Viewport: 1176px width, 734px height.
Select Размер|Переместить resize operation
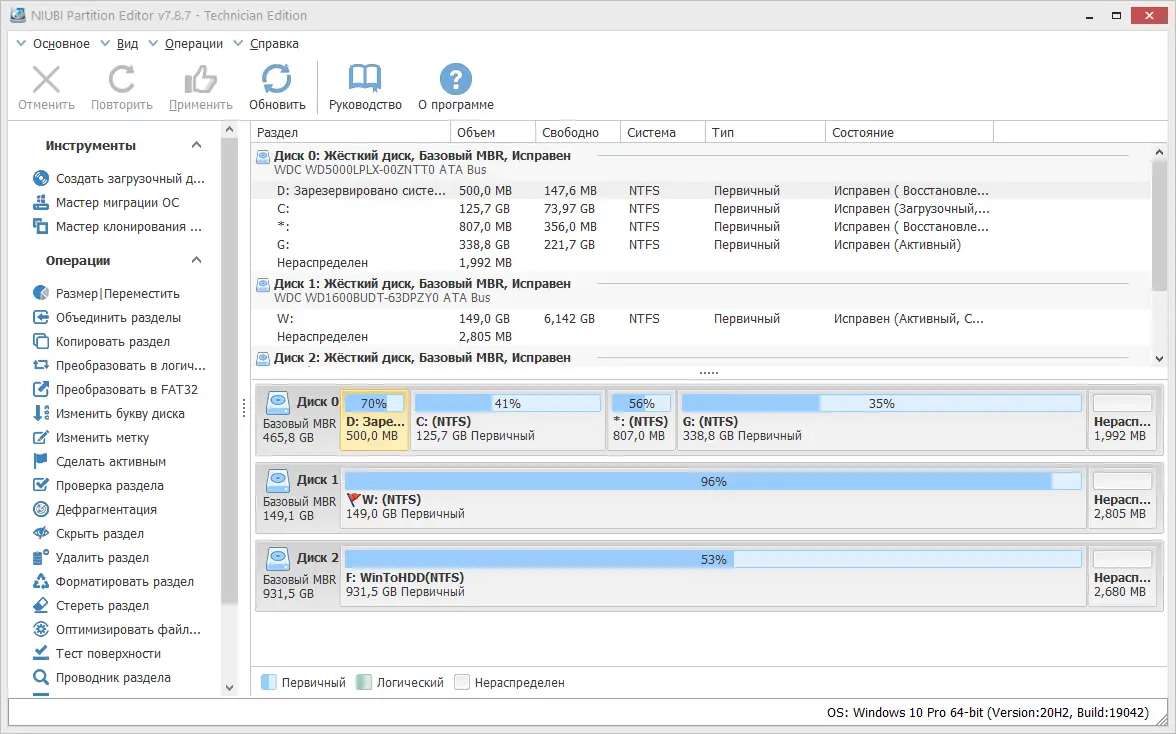(117, 294)
